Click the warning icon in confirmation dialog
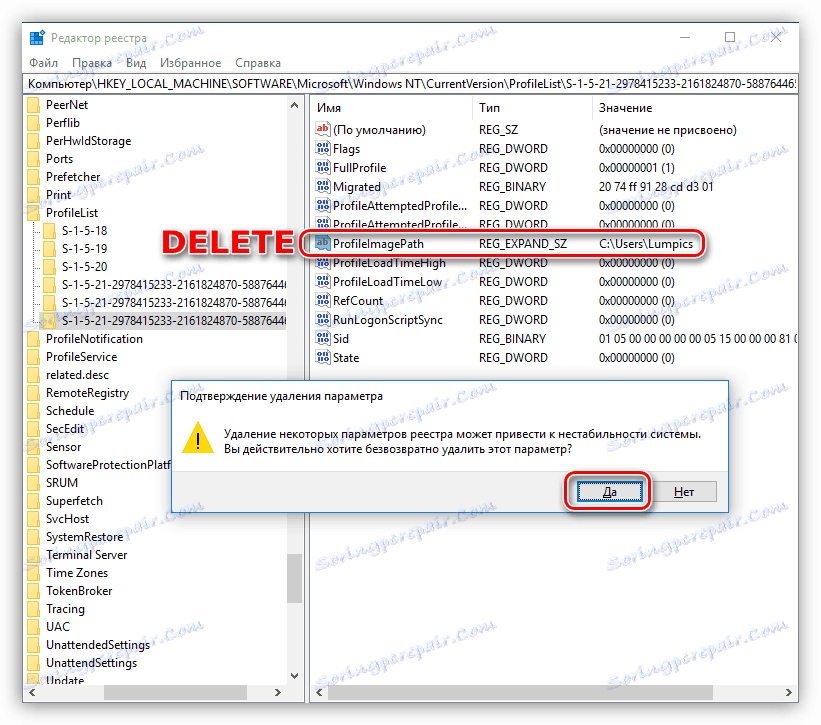821x725 pixels. (197, 438)
